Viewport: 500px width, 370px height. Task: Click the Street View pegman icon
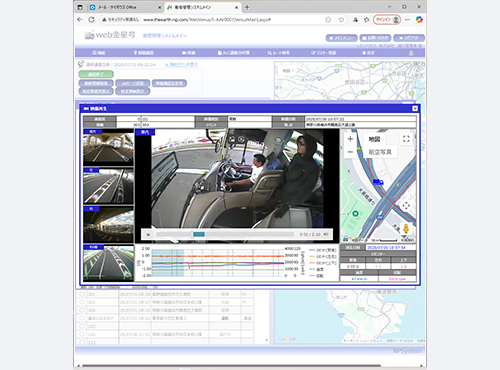point(406,229)
